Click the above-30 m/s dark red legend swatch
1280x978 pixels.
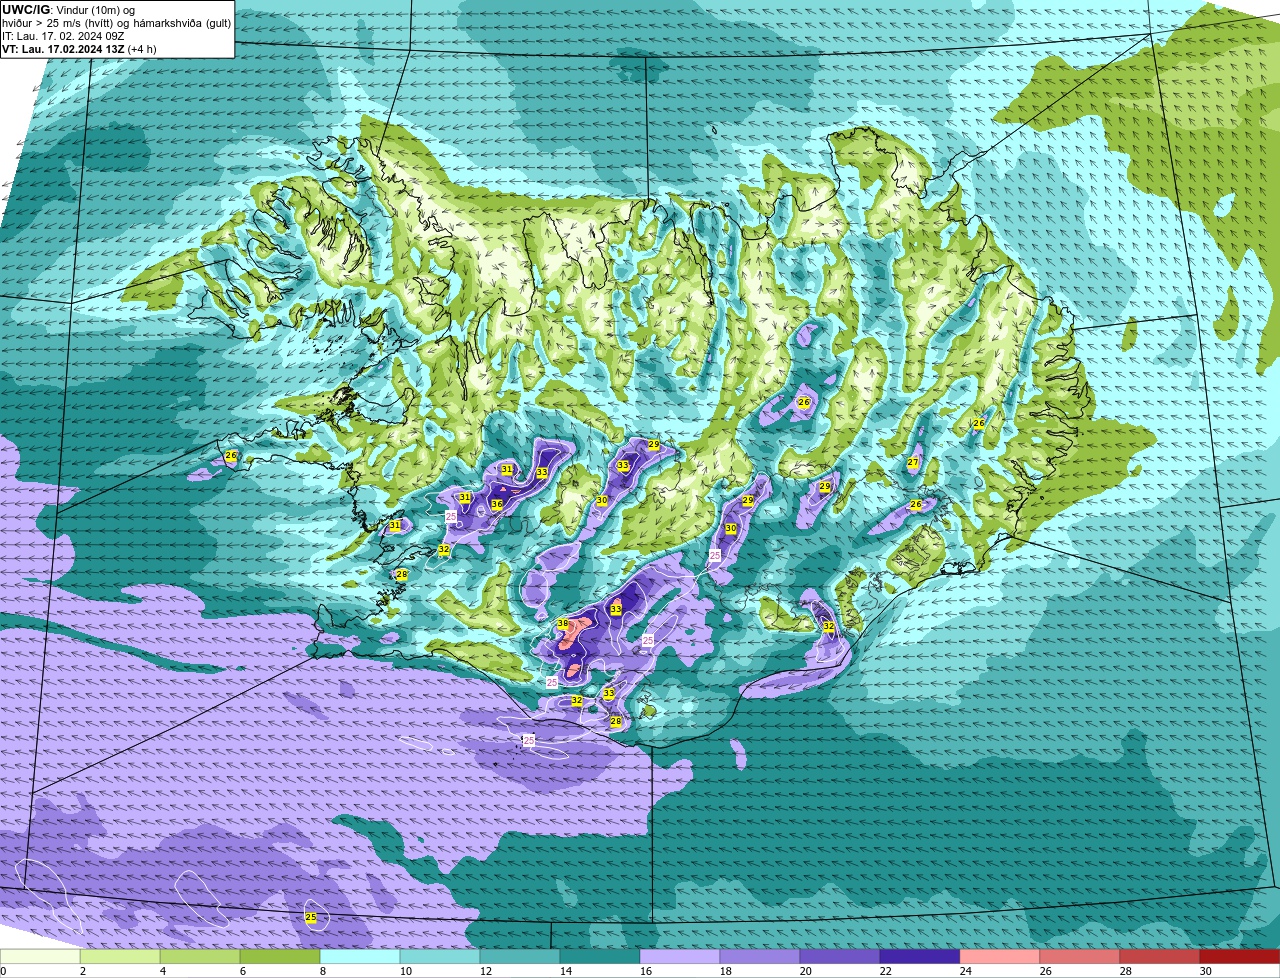pyautogui.click(x=1240, y=956)
